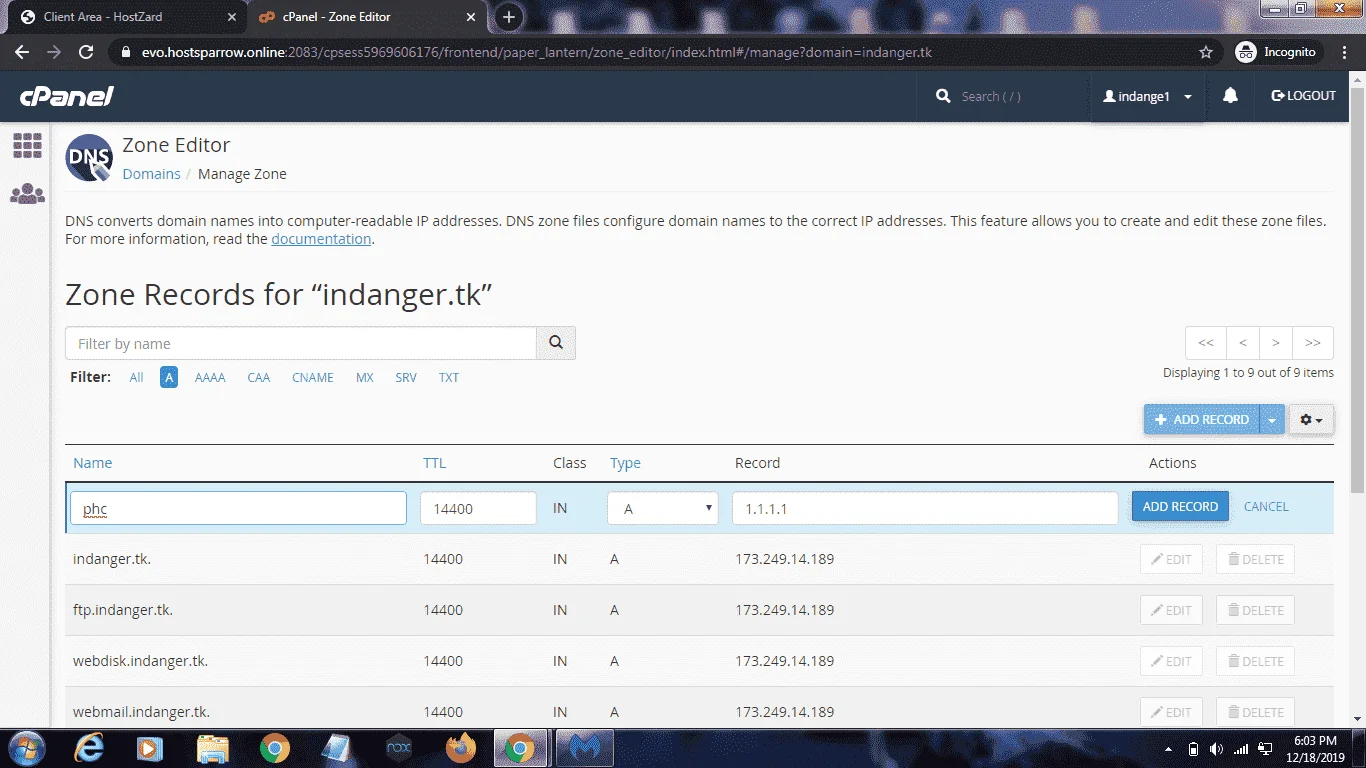The width and height of the screenshot is (1366, 768).
Task: Cancel the new record entry
Action: (1266, 507)
